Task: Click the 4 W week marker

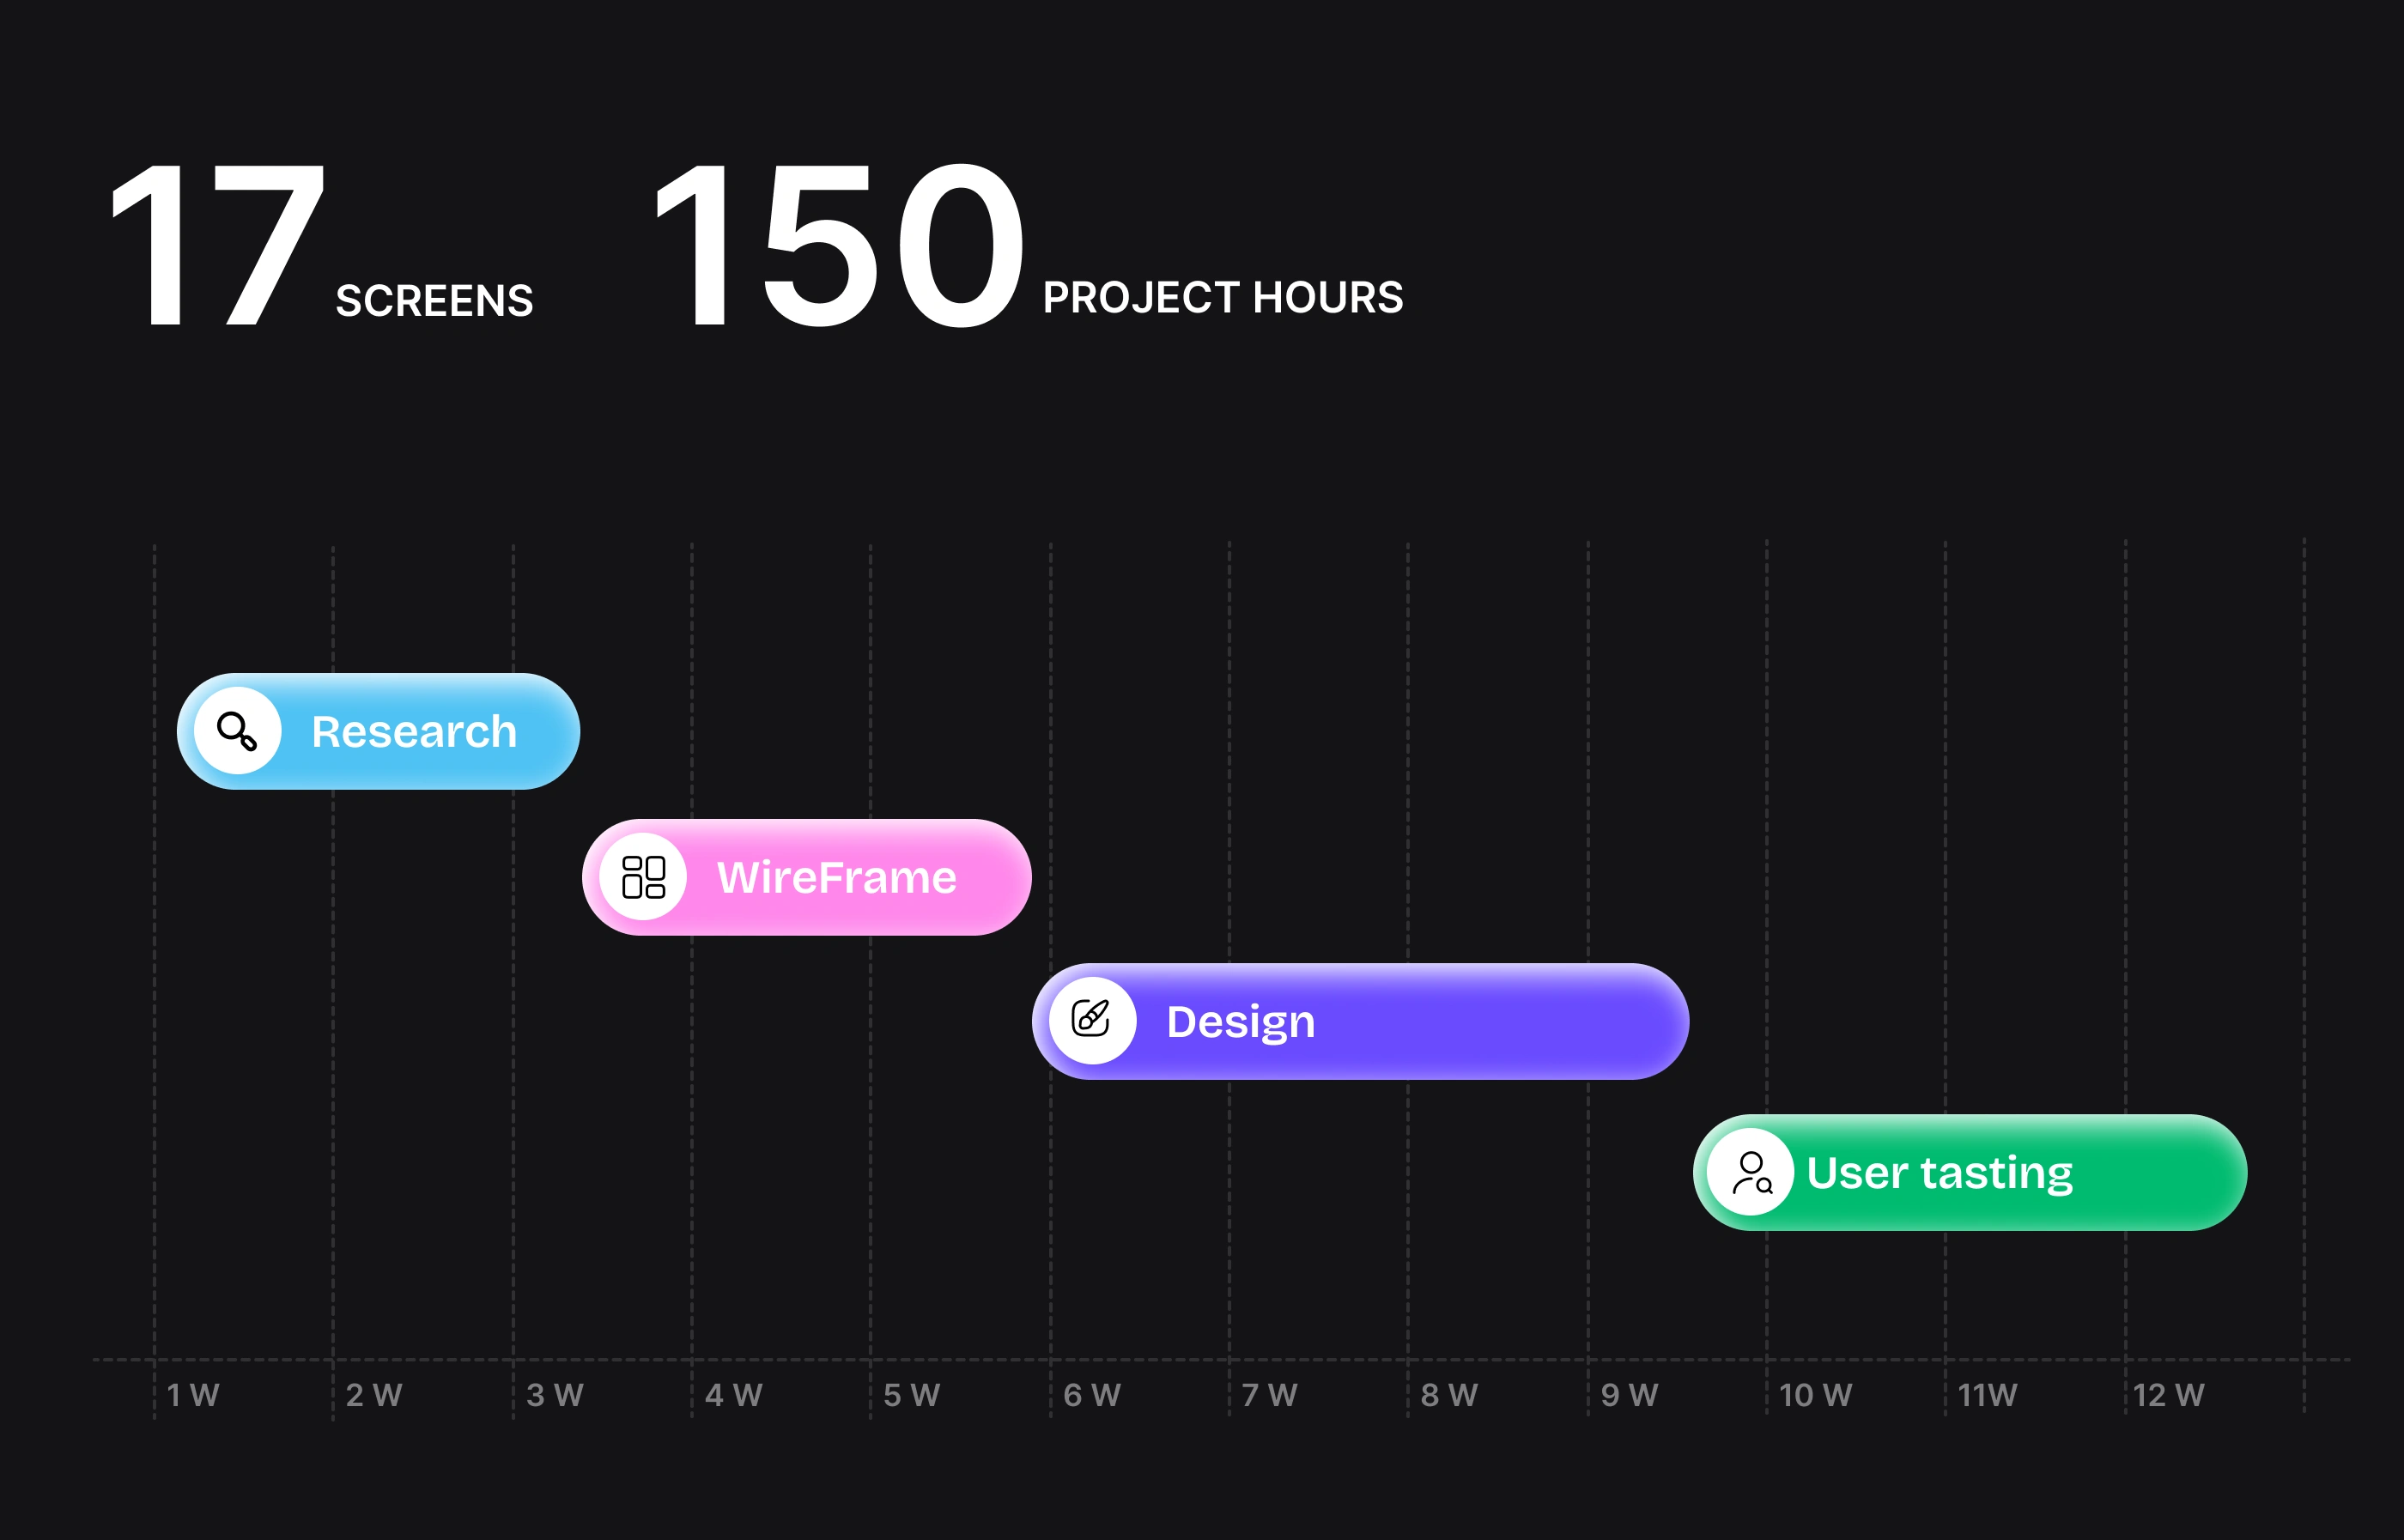Action: (733, 1395)
